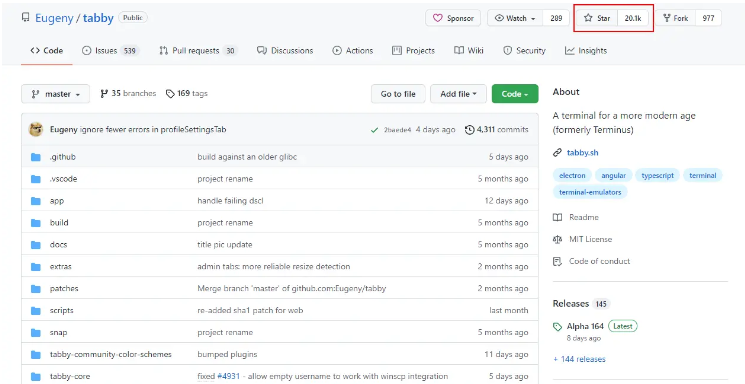Open the commit message about profileSettingsTab

[153, 129]
